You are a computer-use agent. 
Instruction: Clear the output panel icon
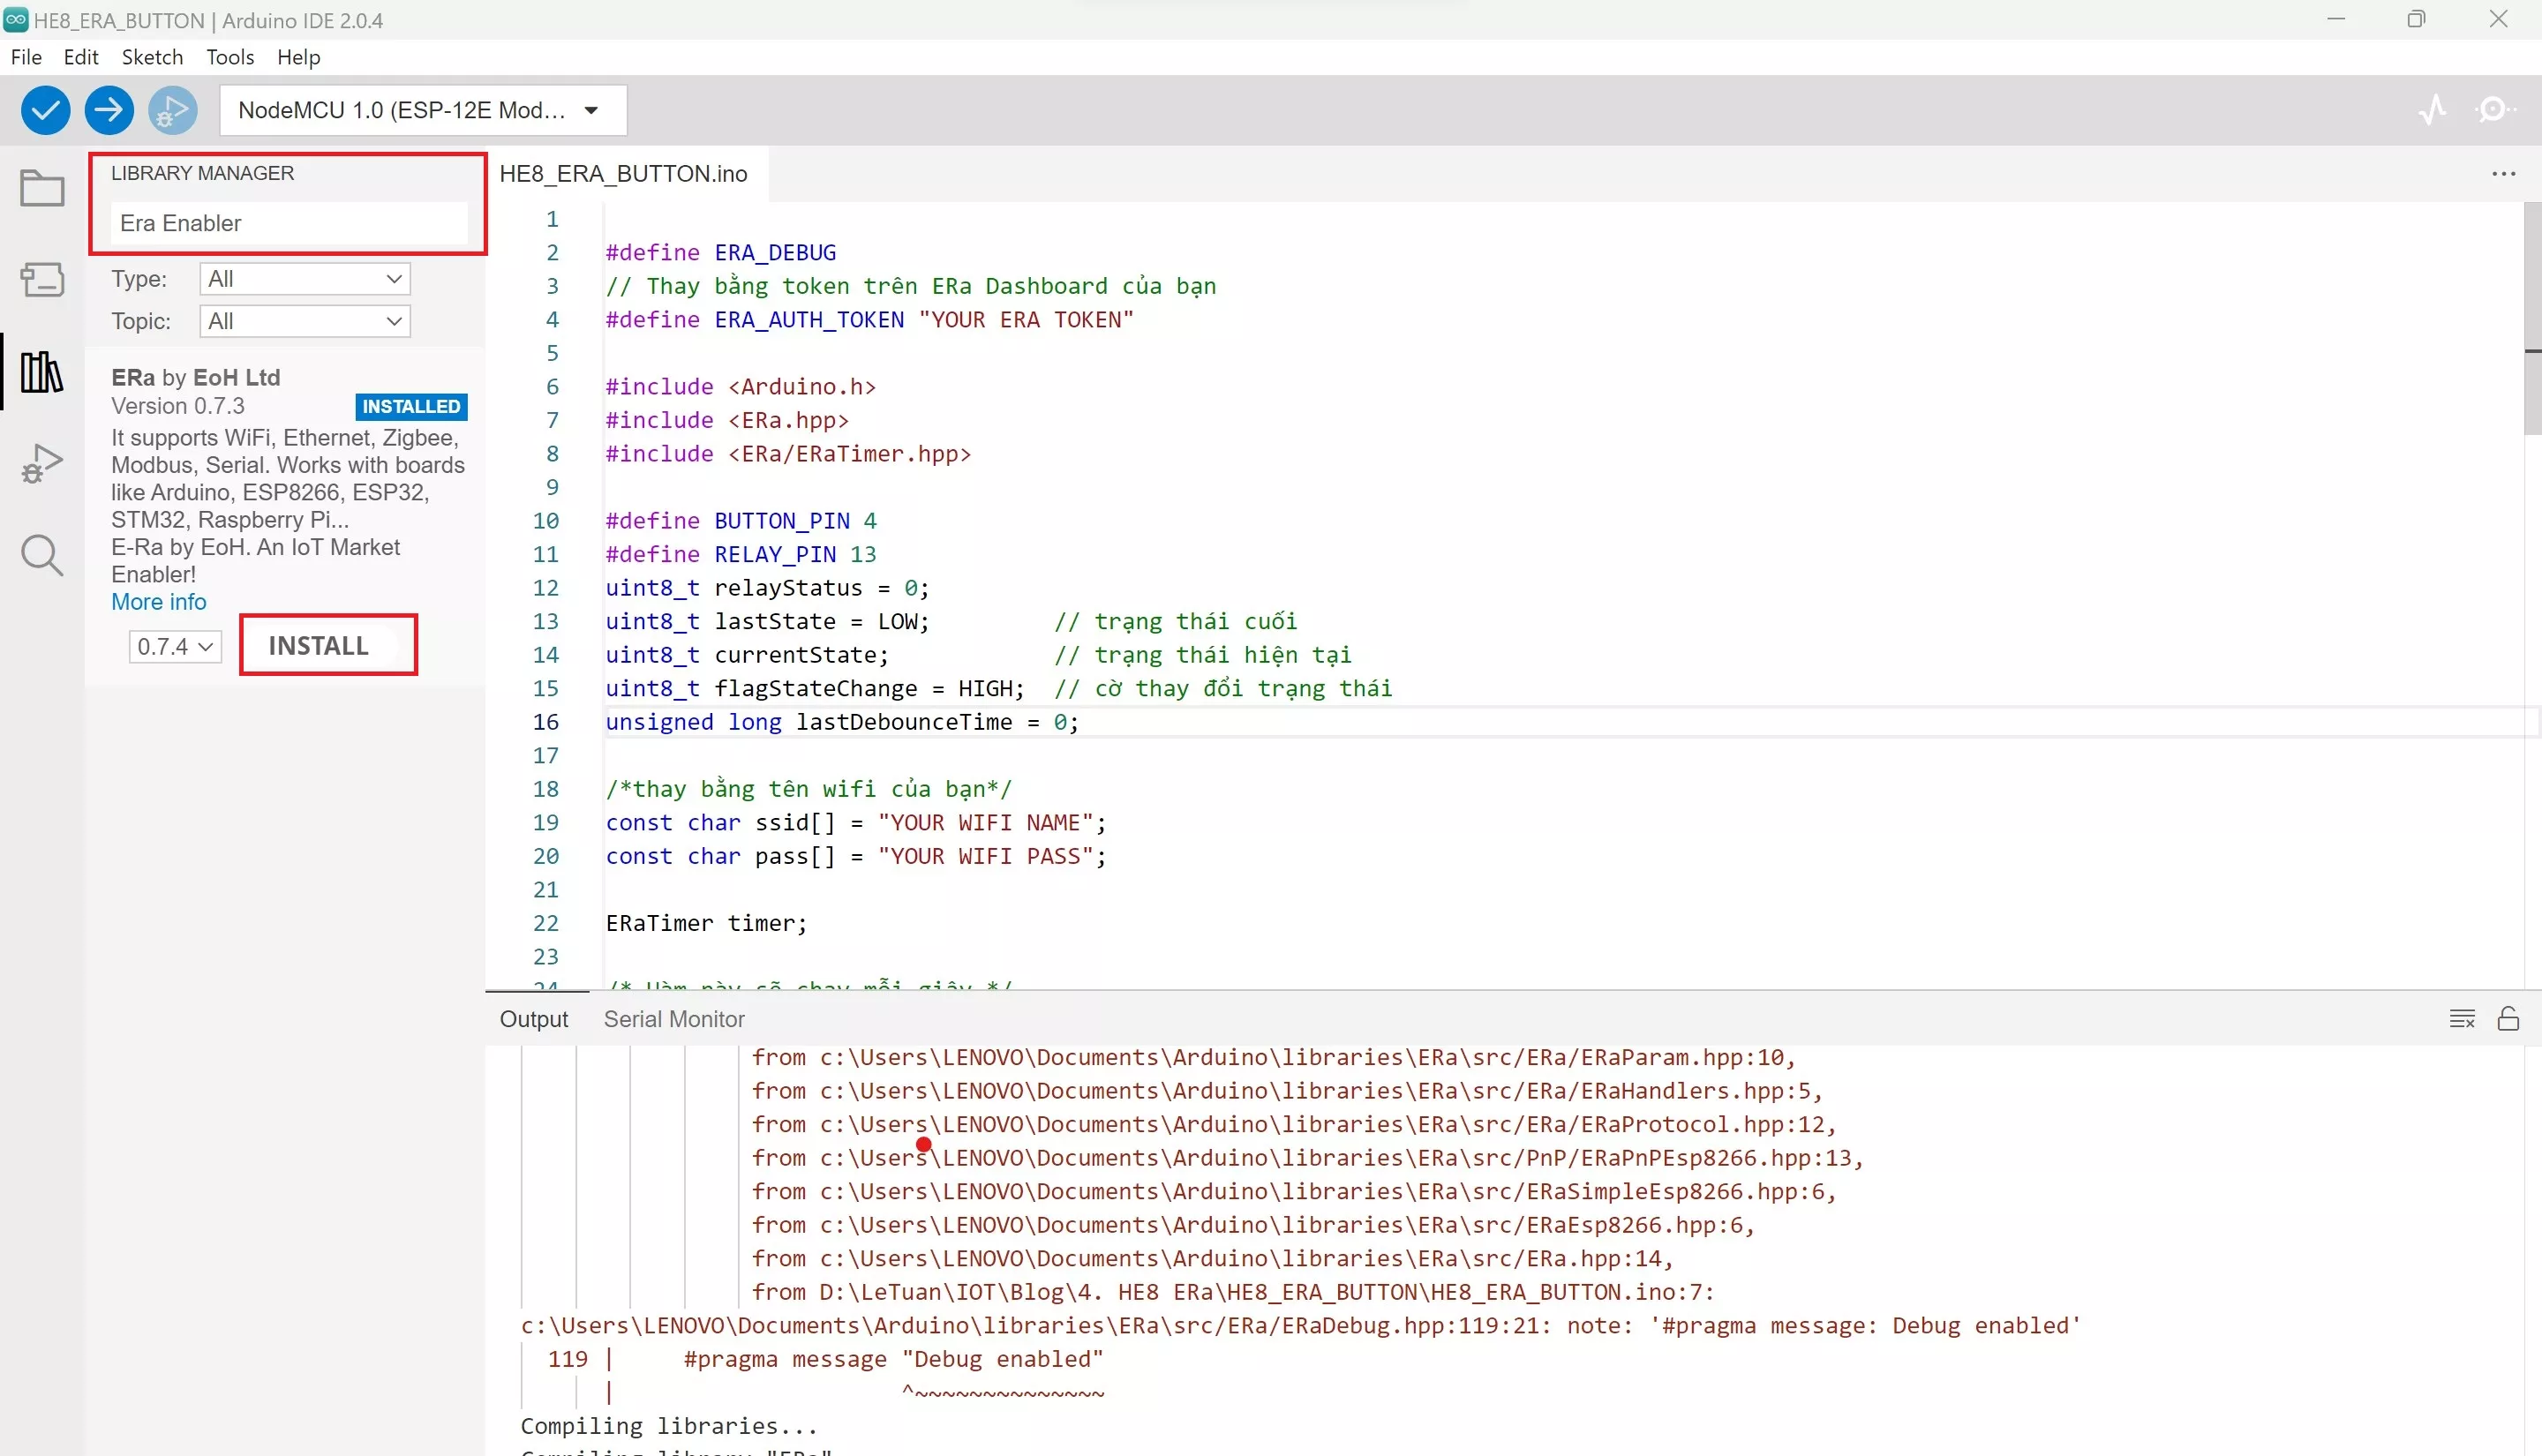(2462, 1019)
